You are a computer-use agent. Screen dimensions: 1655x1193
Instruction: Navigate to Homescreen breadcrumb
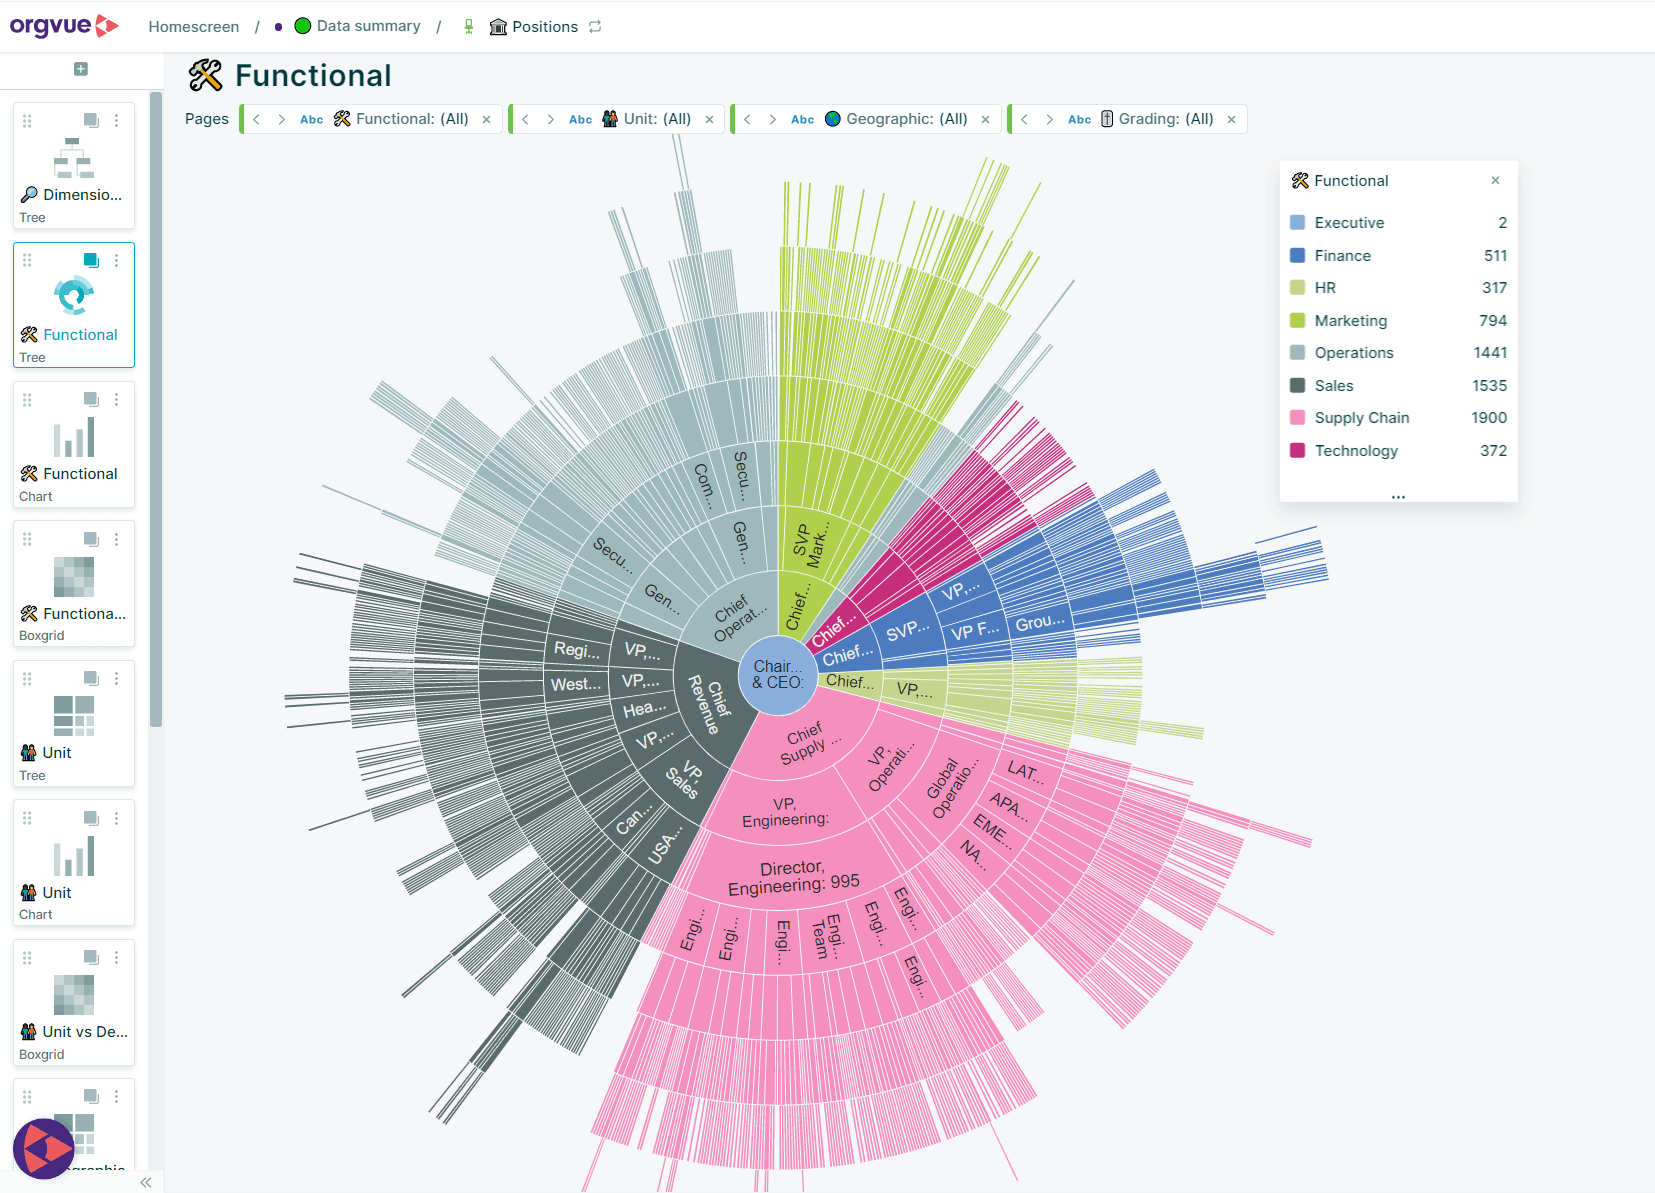click(193, 26)
